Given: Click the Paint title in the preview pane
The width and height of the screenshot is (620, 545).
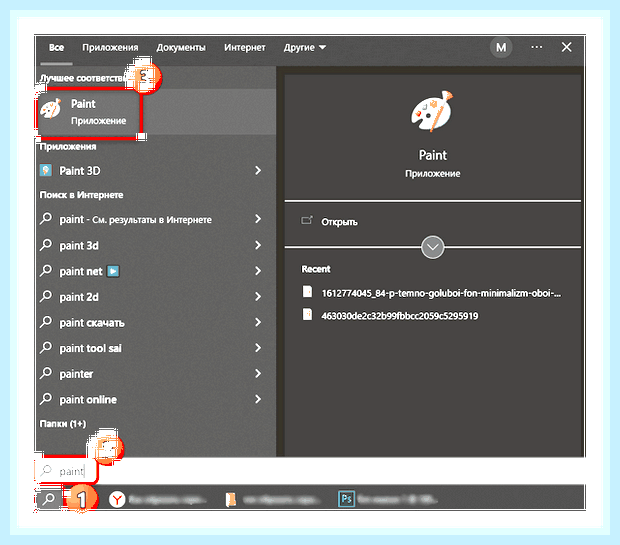Looking at the screenshot, I should click(433, 155).
